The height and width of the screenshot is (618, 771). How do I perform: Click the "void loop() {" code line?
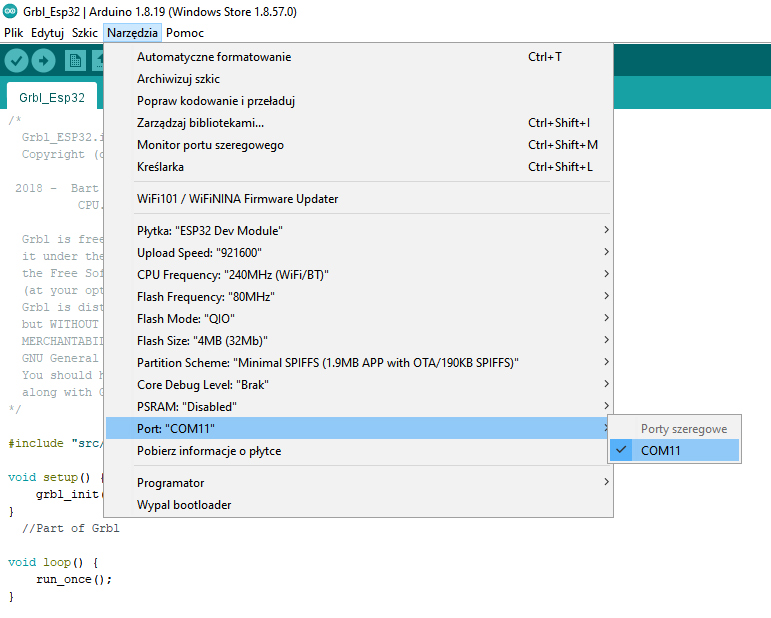coord(53,562)
